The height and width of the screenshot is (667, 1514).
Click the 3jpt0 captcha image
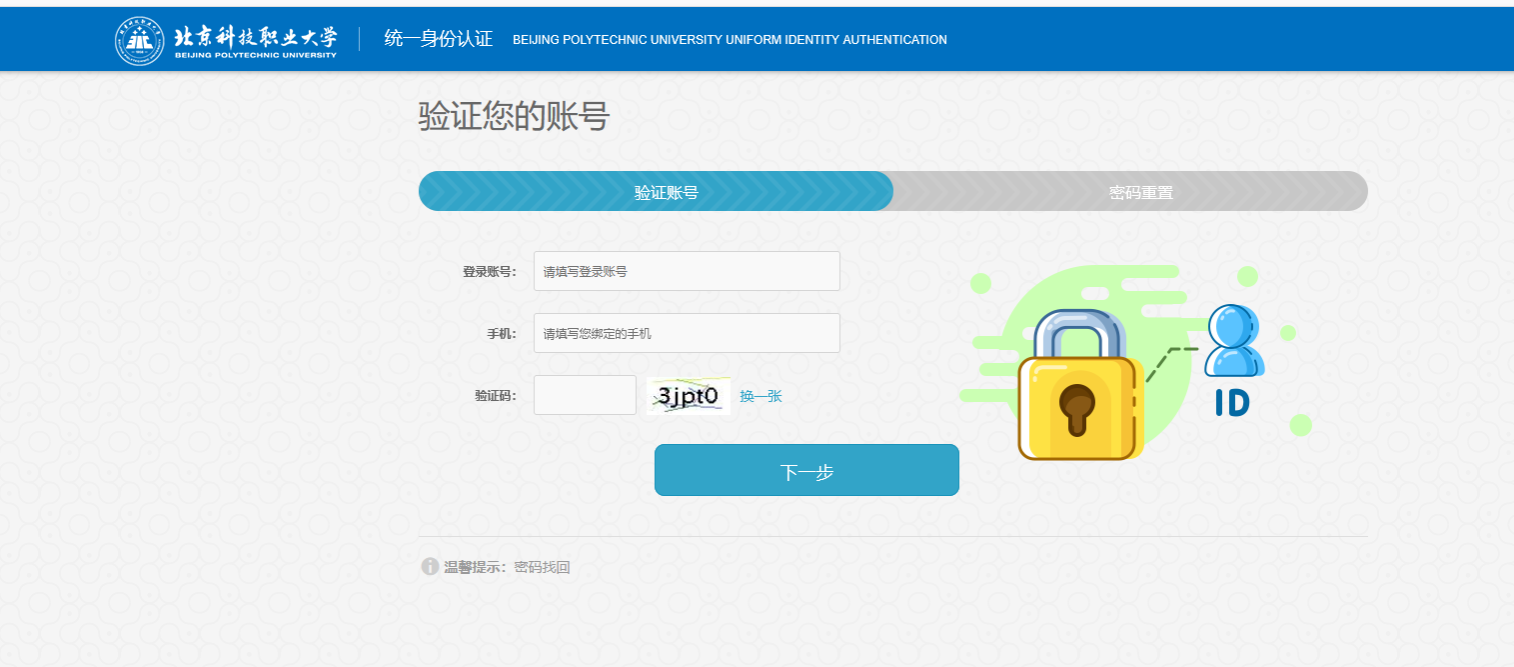(688, 396)
